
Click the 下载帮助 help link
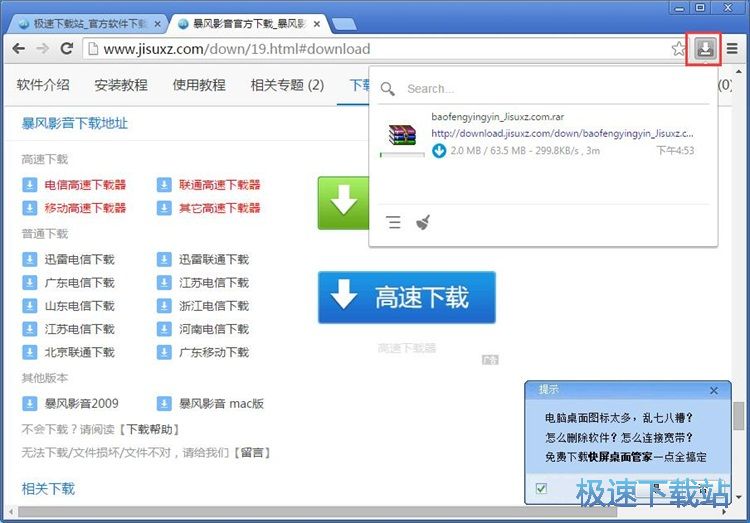click(151, 429)
